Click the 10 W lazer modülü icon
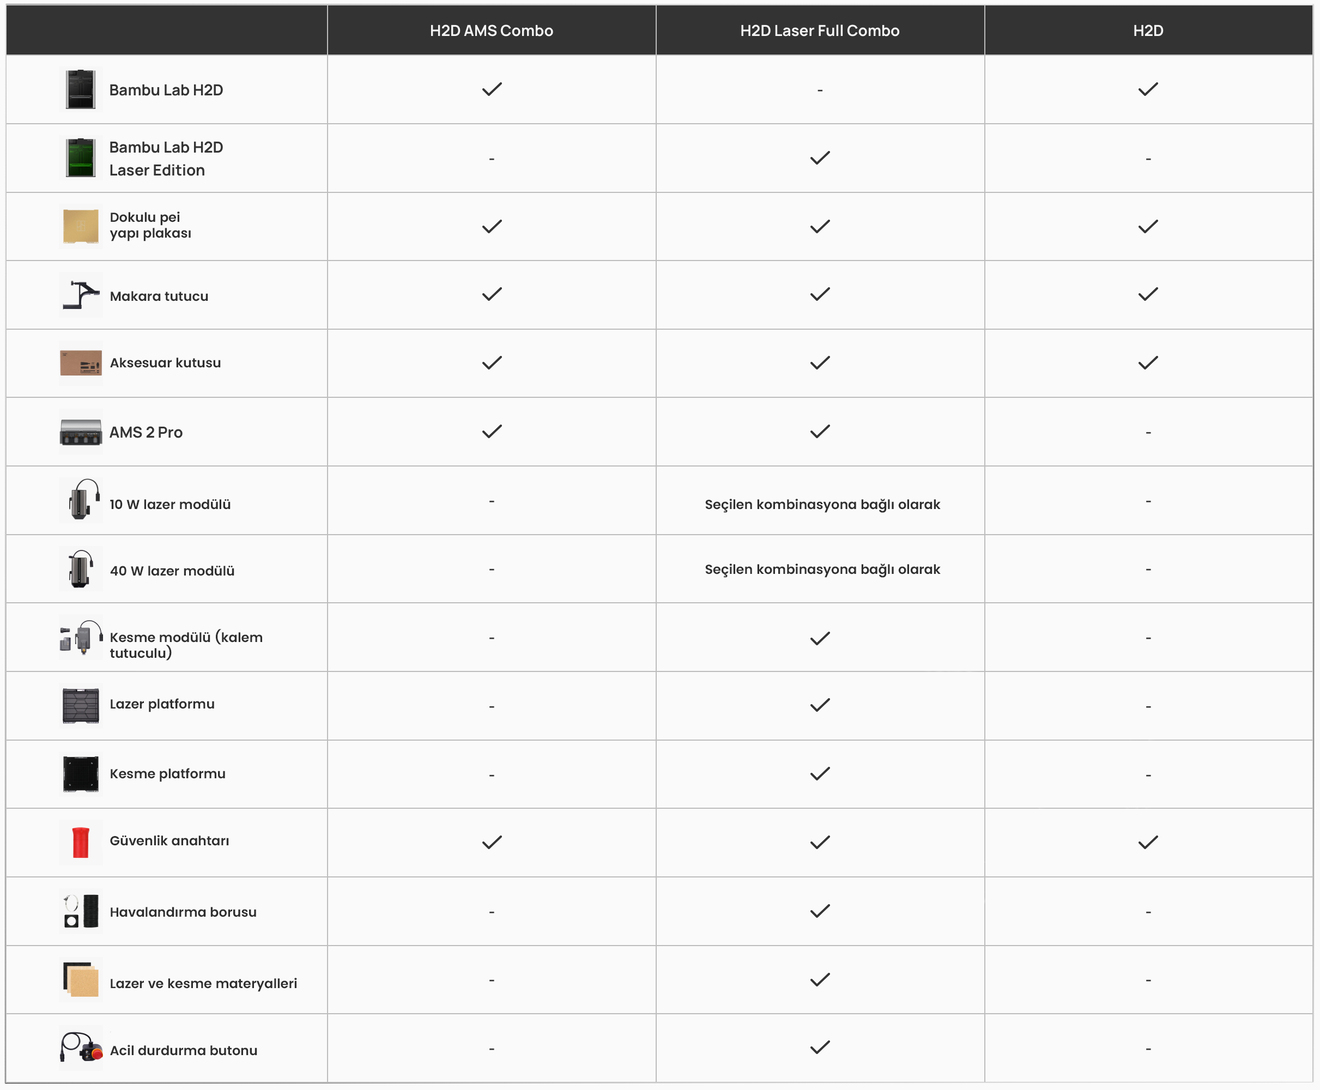 point(81,500)
